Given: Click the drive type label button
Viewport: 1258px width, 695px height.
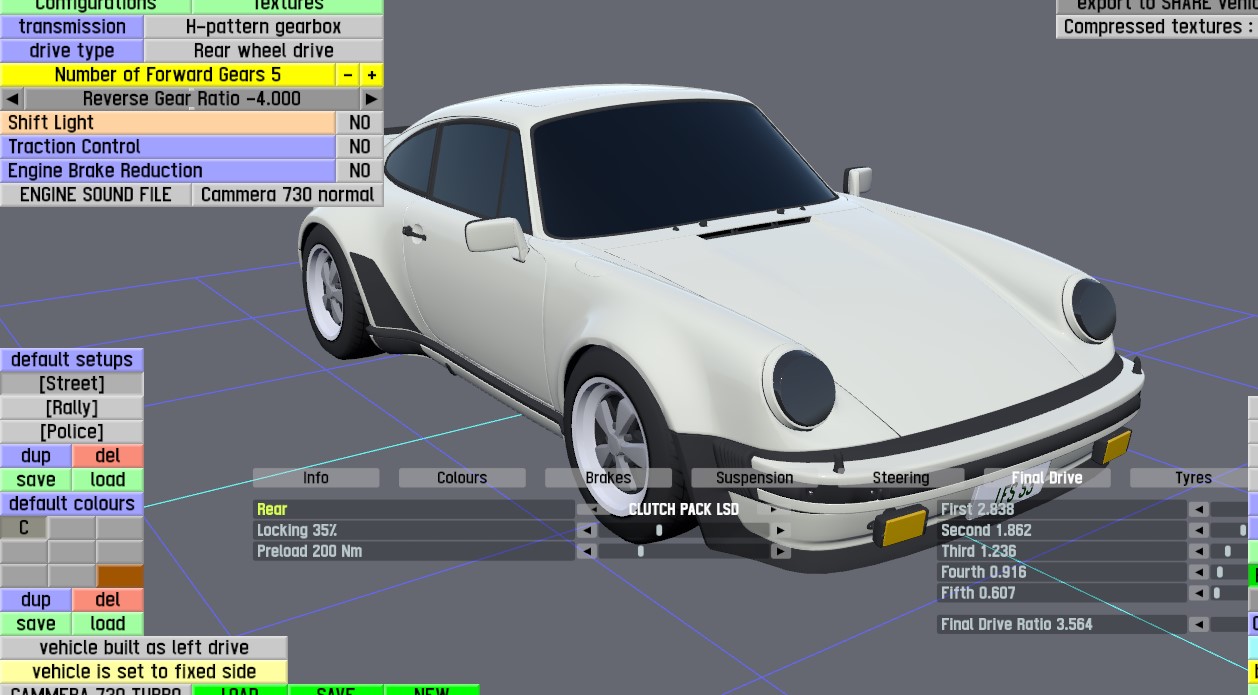Looking at the screenshot, I should point(72,51).
